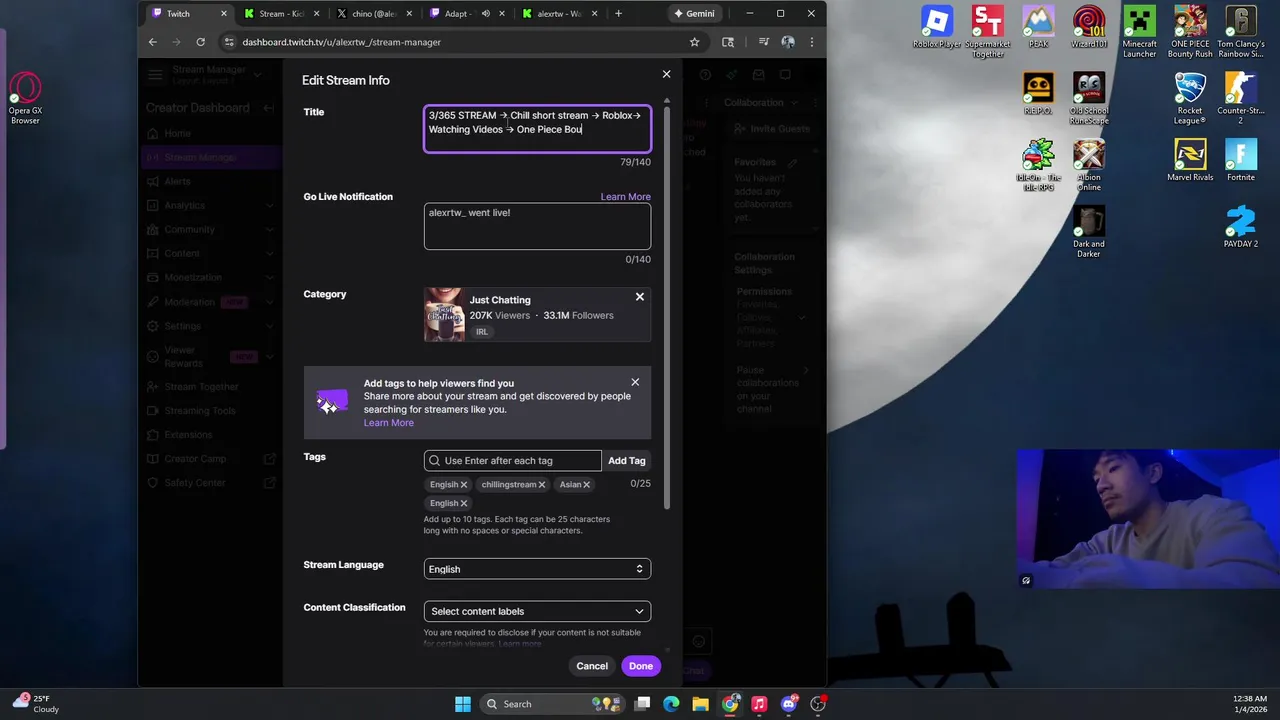This screenshot has height=720, width=1280.
Task: Click the taskbar Search box
Action: 553,704
